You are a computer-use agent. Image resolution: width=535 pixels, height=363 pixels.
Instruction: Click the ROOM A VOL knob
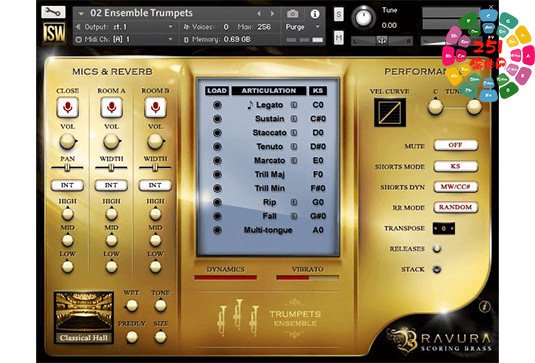tap(111, 141)
